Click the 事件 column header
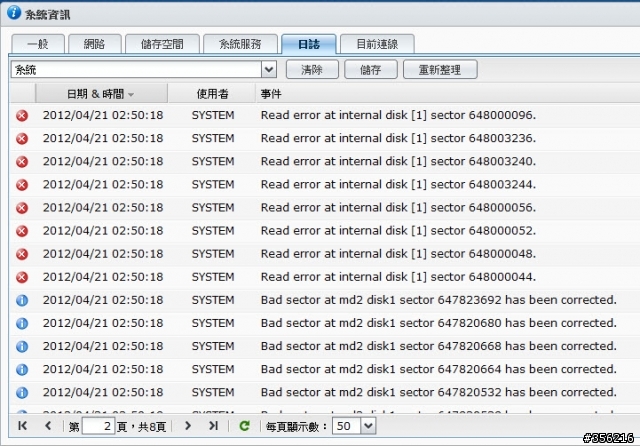 [x=448, y=94]
